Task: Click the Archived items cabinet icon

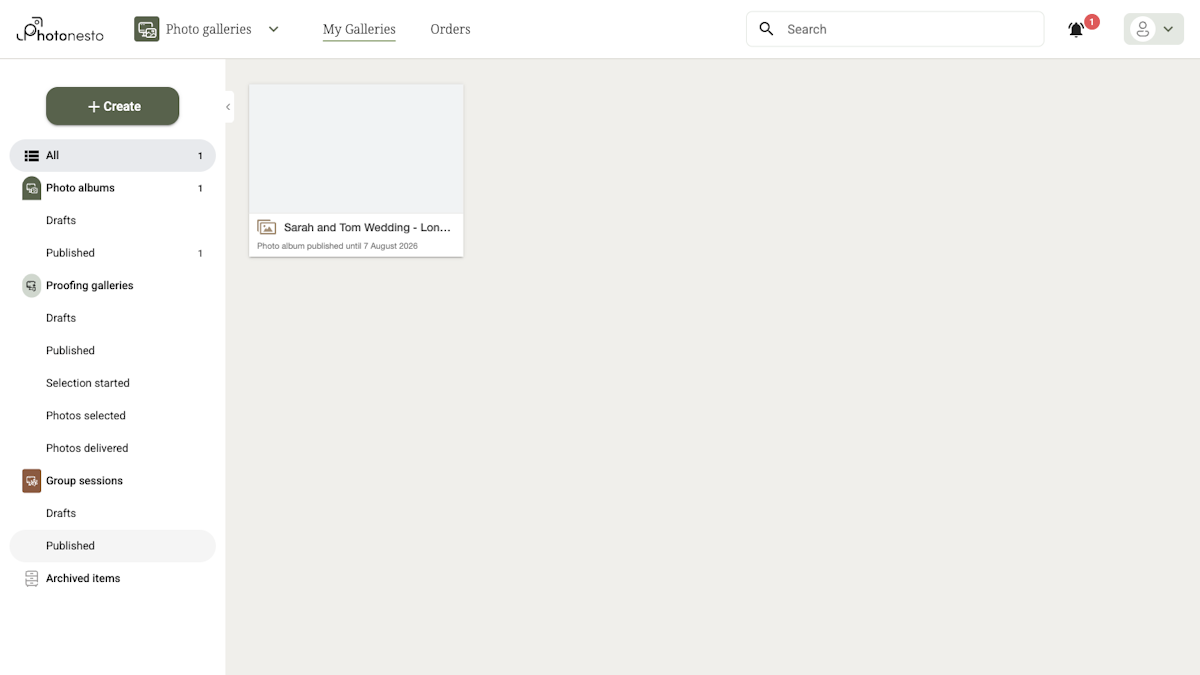Action: [x=32, y=578]
